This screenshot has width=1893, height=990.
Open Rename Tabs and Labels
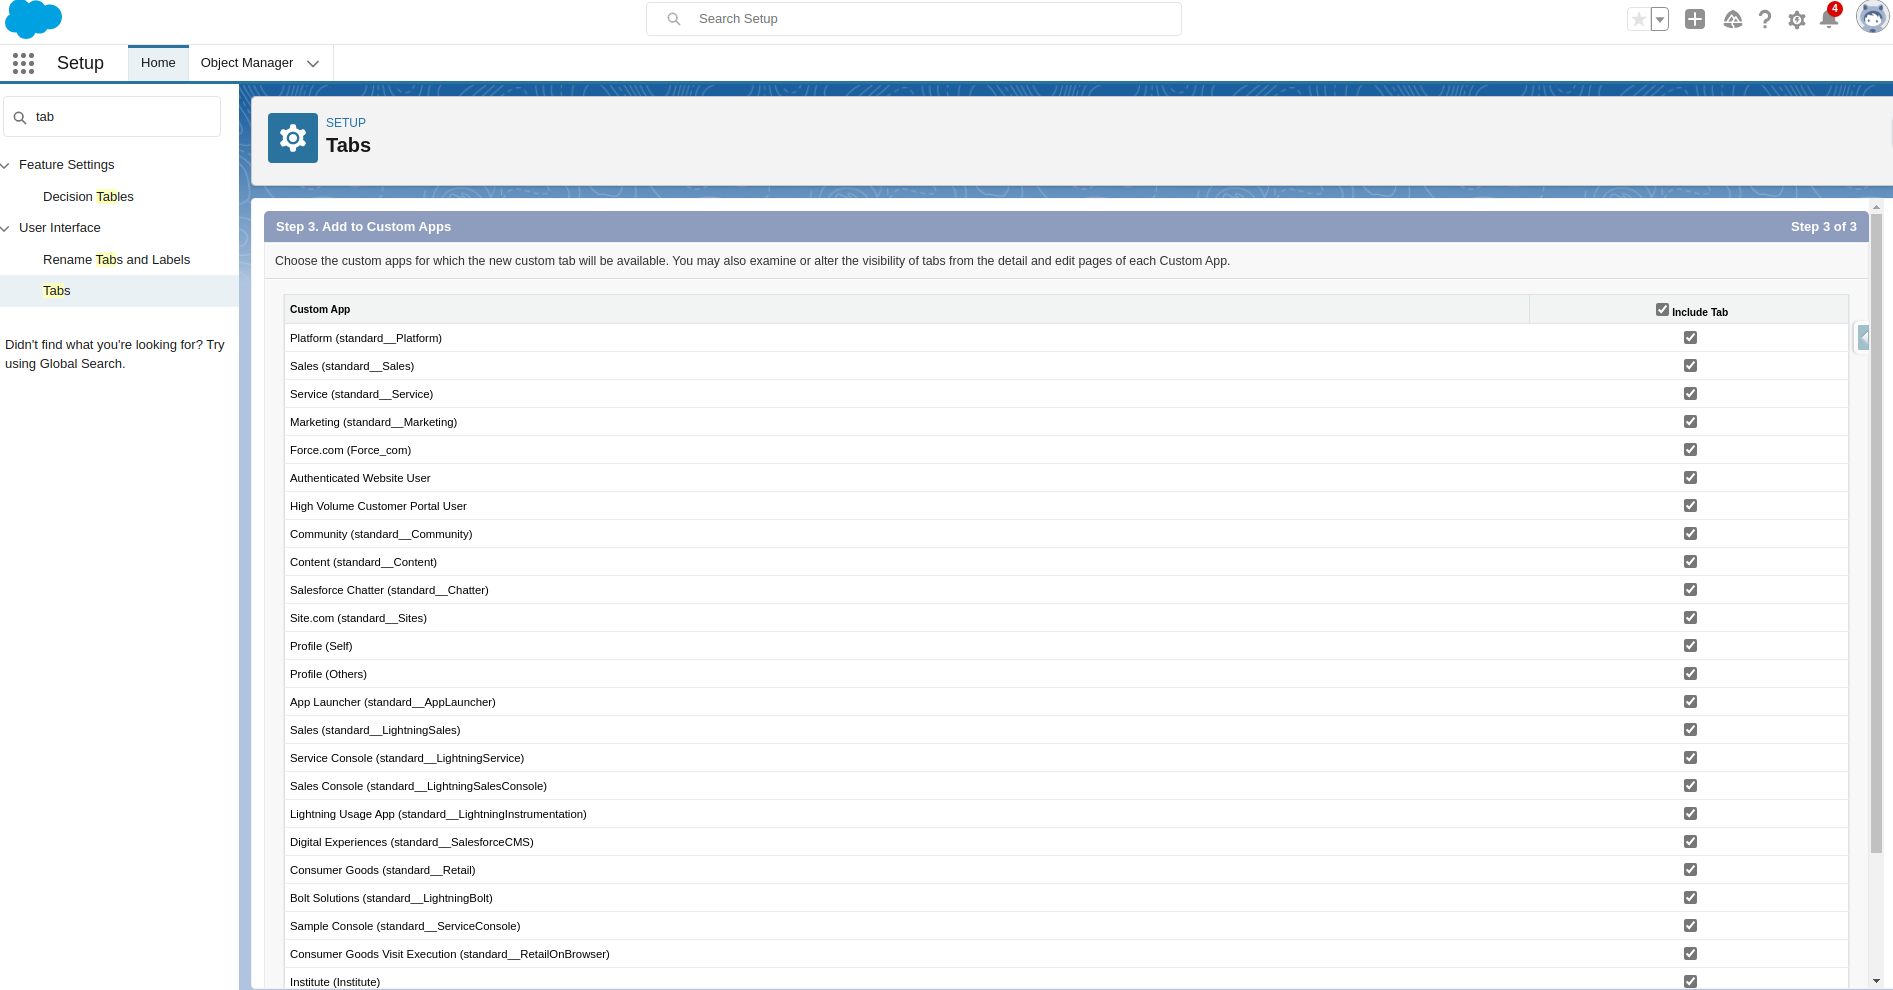pos(116,260)
